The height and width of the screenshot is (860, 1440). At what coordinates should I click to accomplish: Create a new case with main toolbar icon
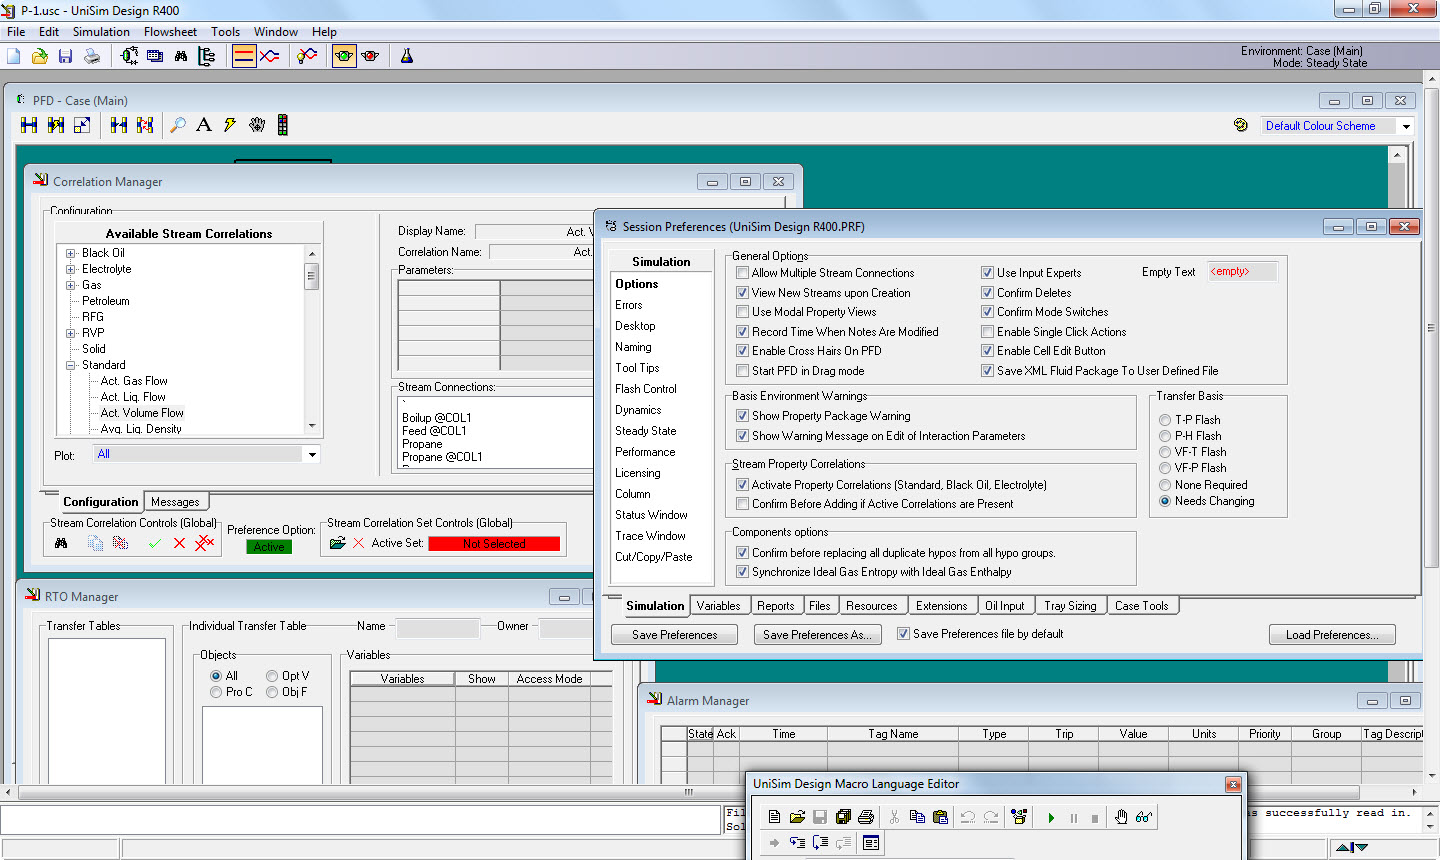coord(14,56)
